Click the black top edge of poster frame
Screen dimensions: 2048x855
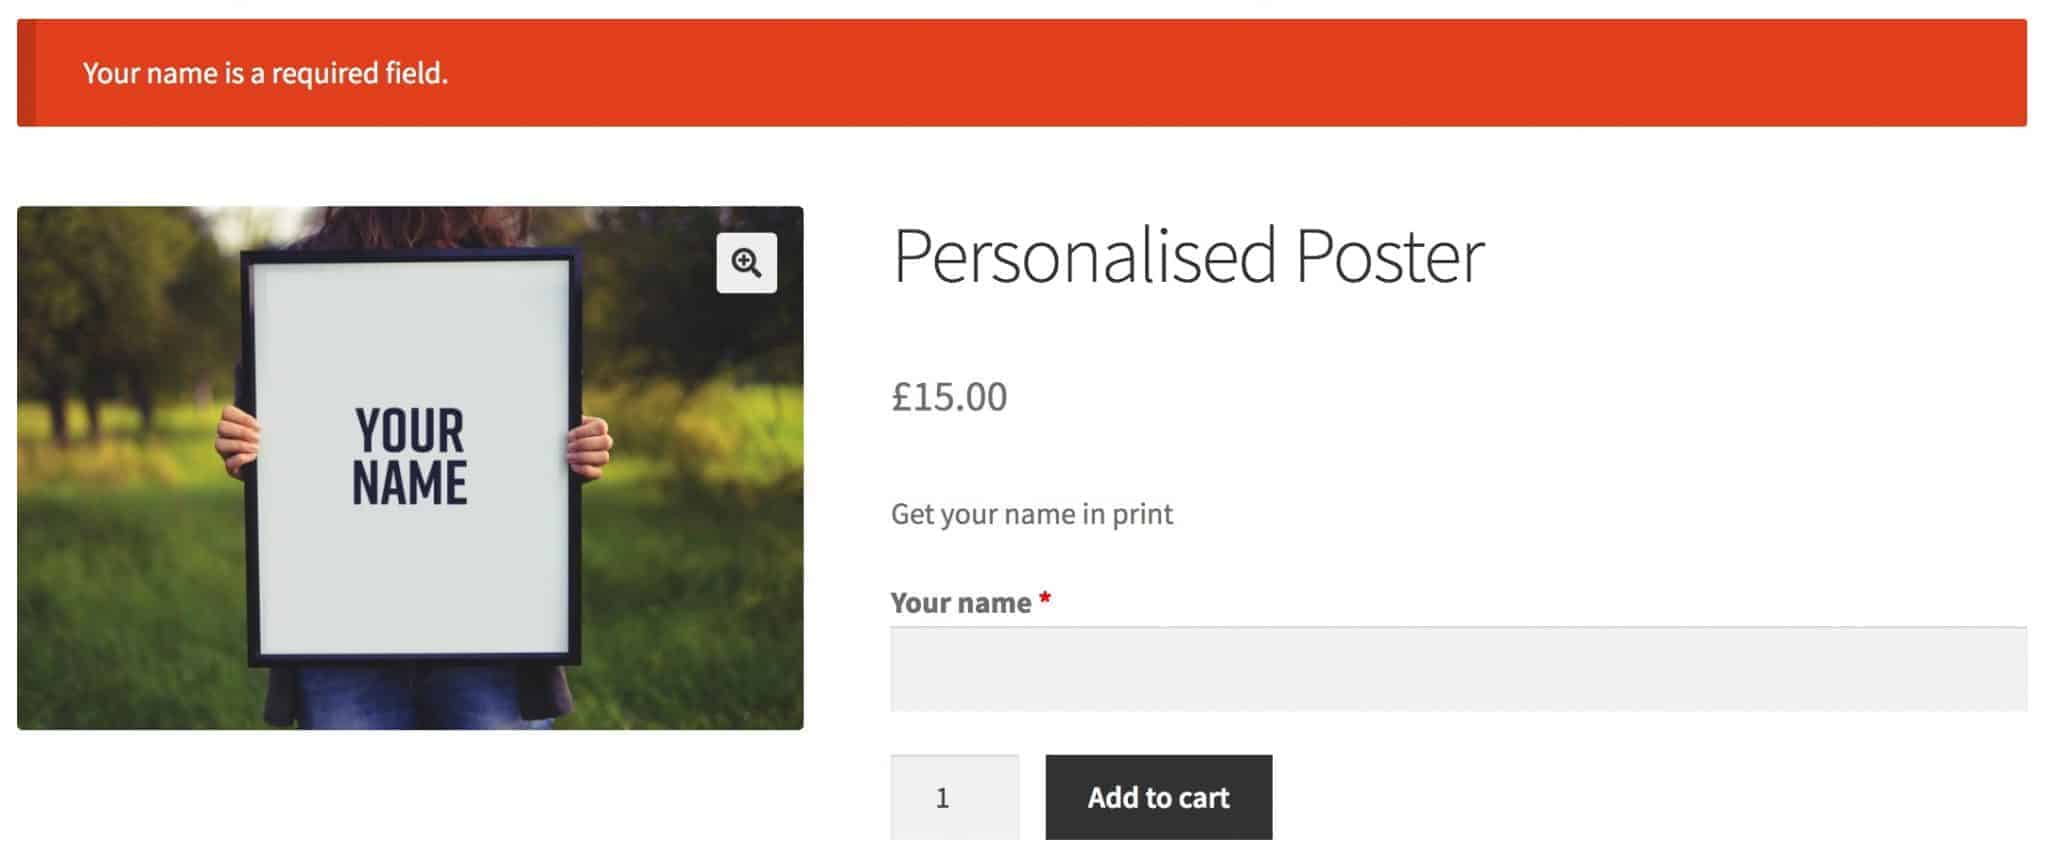point(410,256)
